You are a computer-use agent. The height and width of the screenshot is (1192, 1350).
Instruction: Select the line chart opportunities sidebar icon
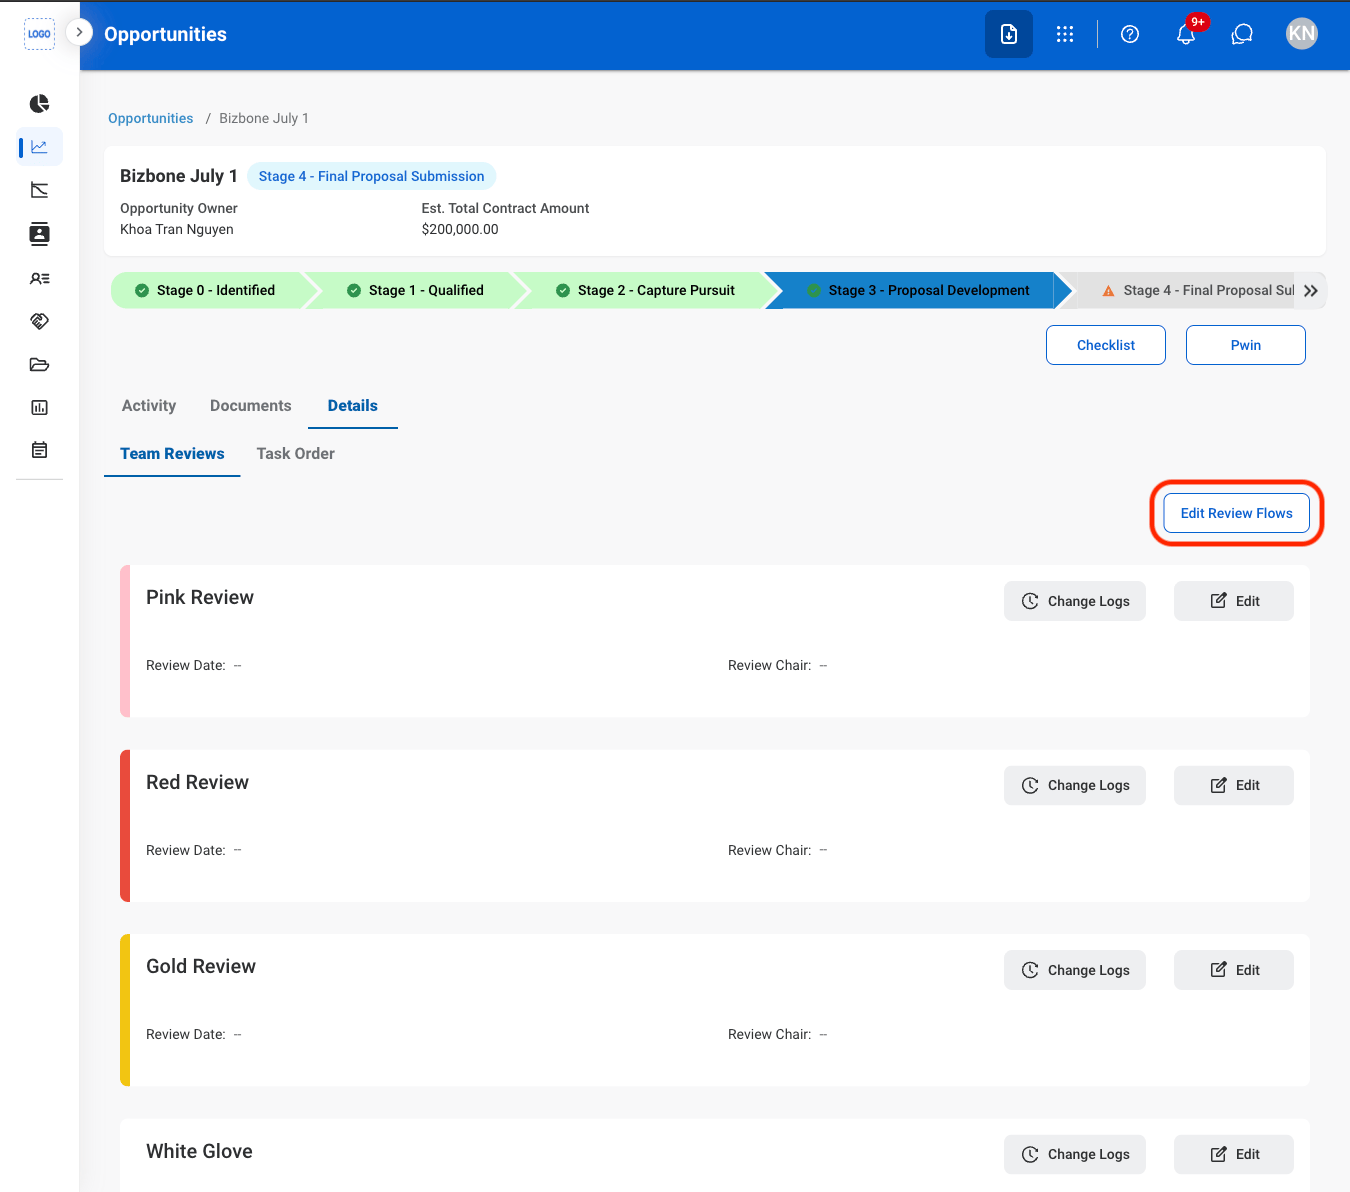[39, 147]
